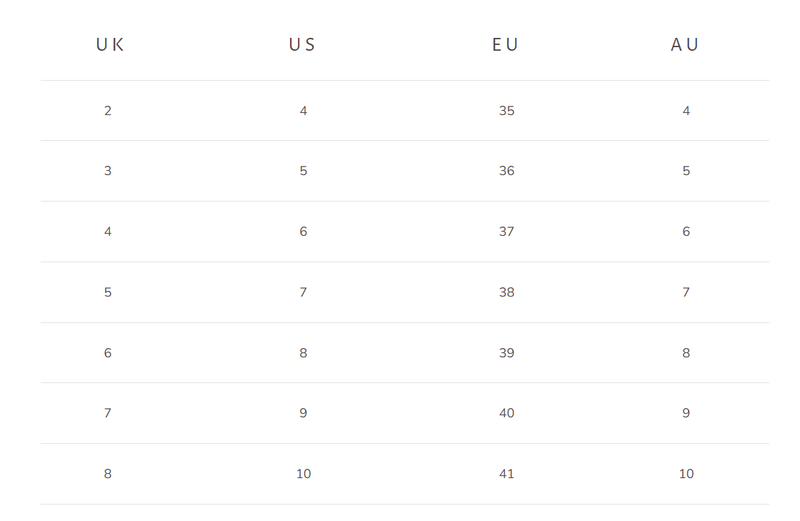Select EU size 41 cell
The width and height of the screenshot is (800, 521).
click(506, 474)
